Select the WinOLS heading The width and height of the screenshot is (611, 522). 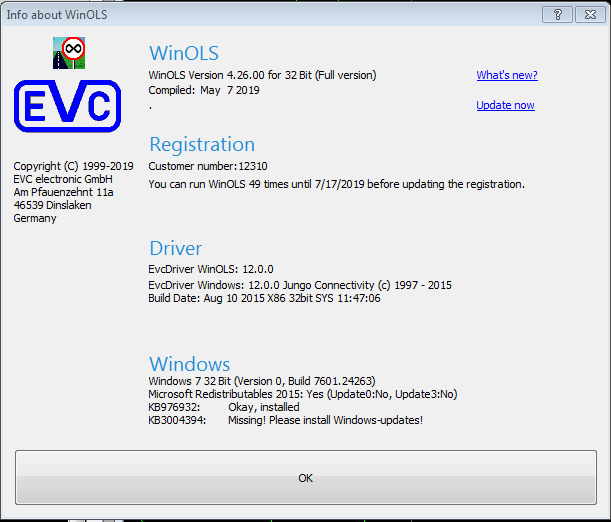click(x=184, y=53)
